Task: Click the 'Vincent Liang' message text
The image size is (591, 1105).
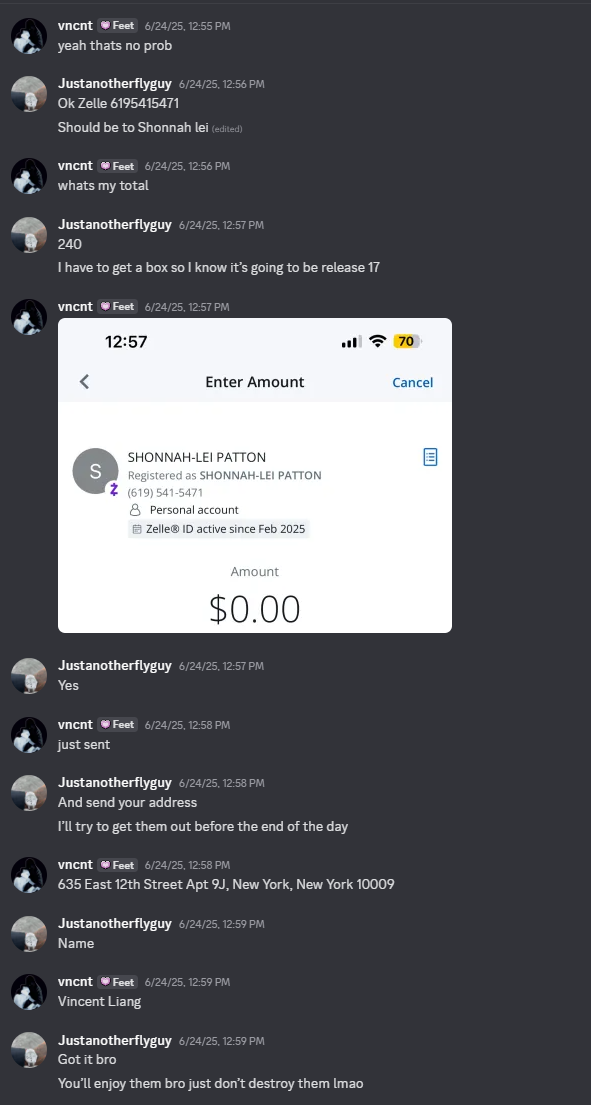Action: 99,1001
